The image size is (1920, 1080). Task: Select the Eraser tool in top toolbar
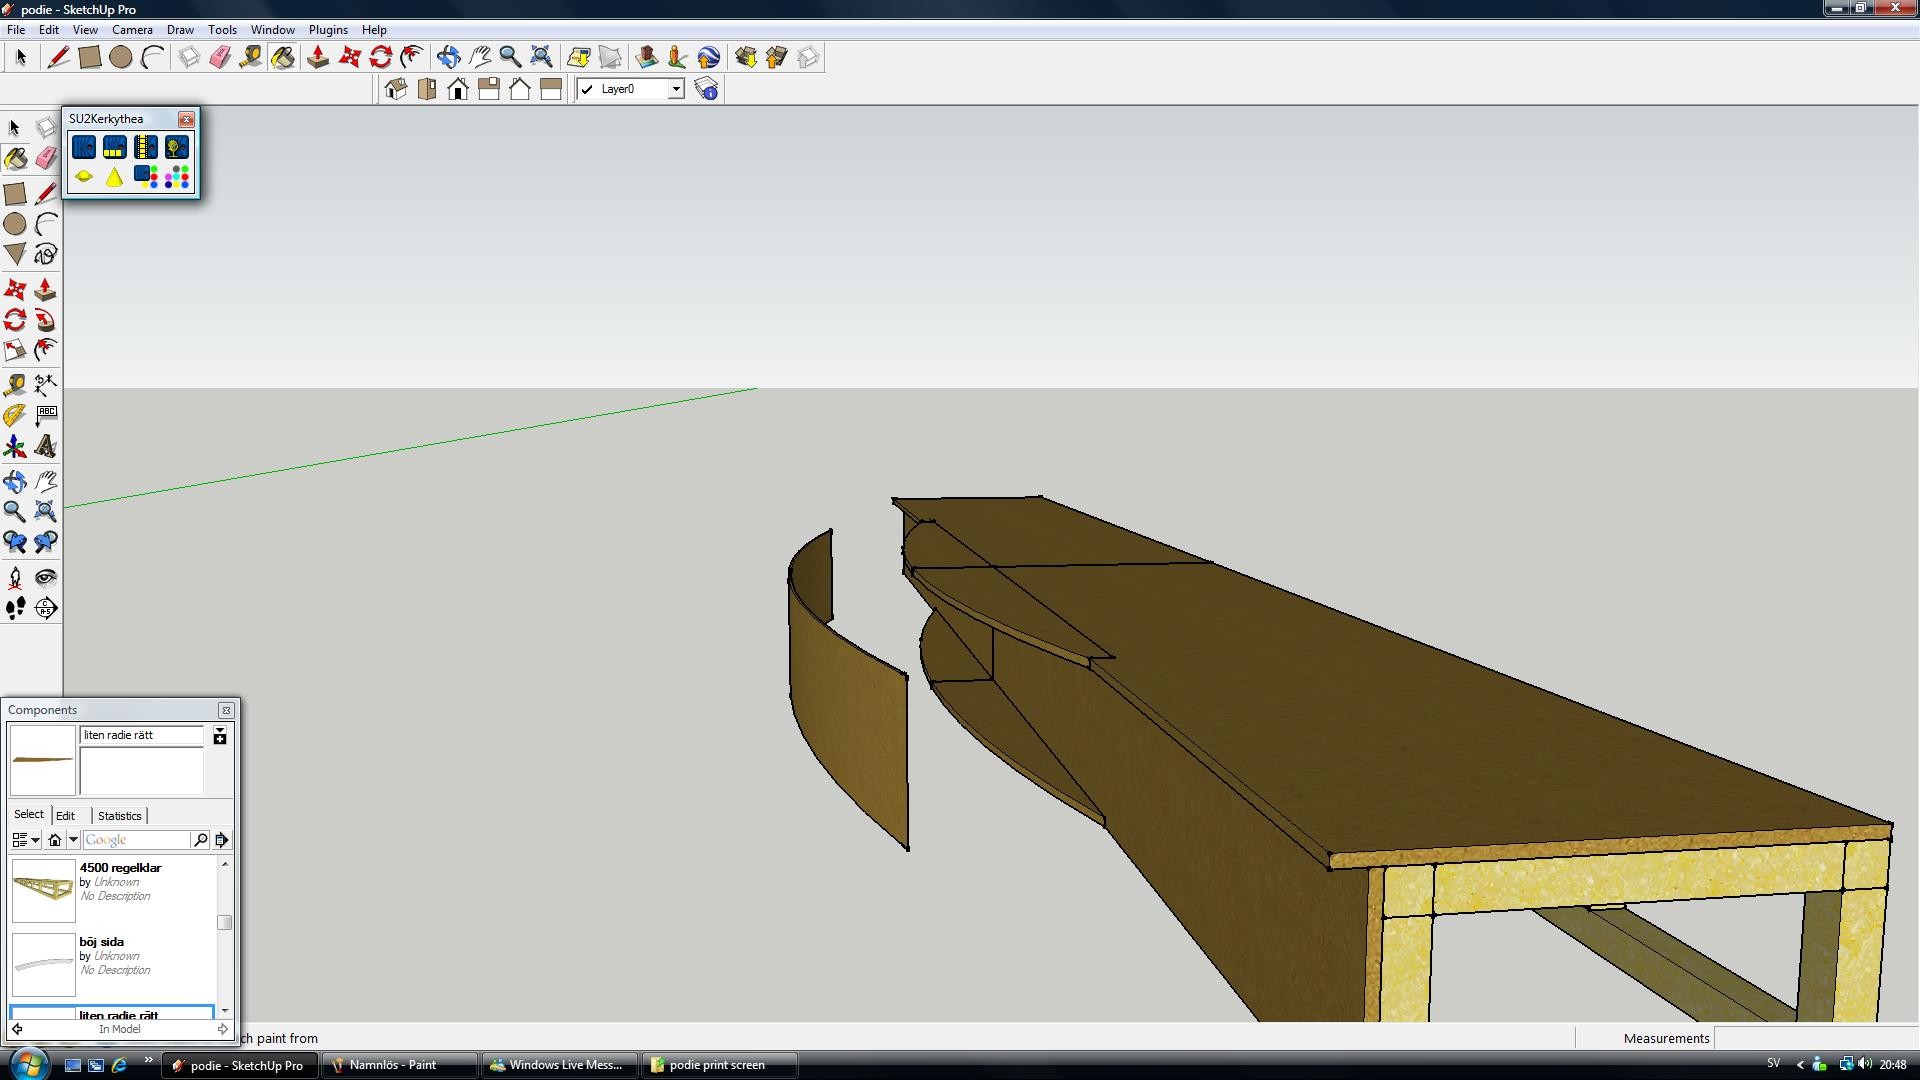tap(220, 57)
